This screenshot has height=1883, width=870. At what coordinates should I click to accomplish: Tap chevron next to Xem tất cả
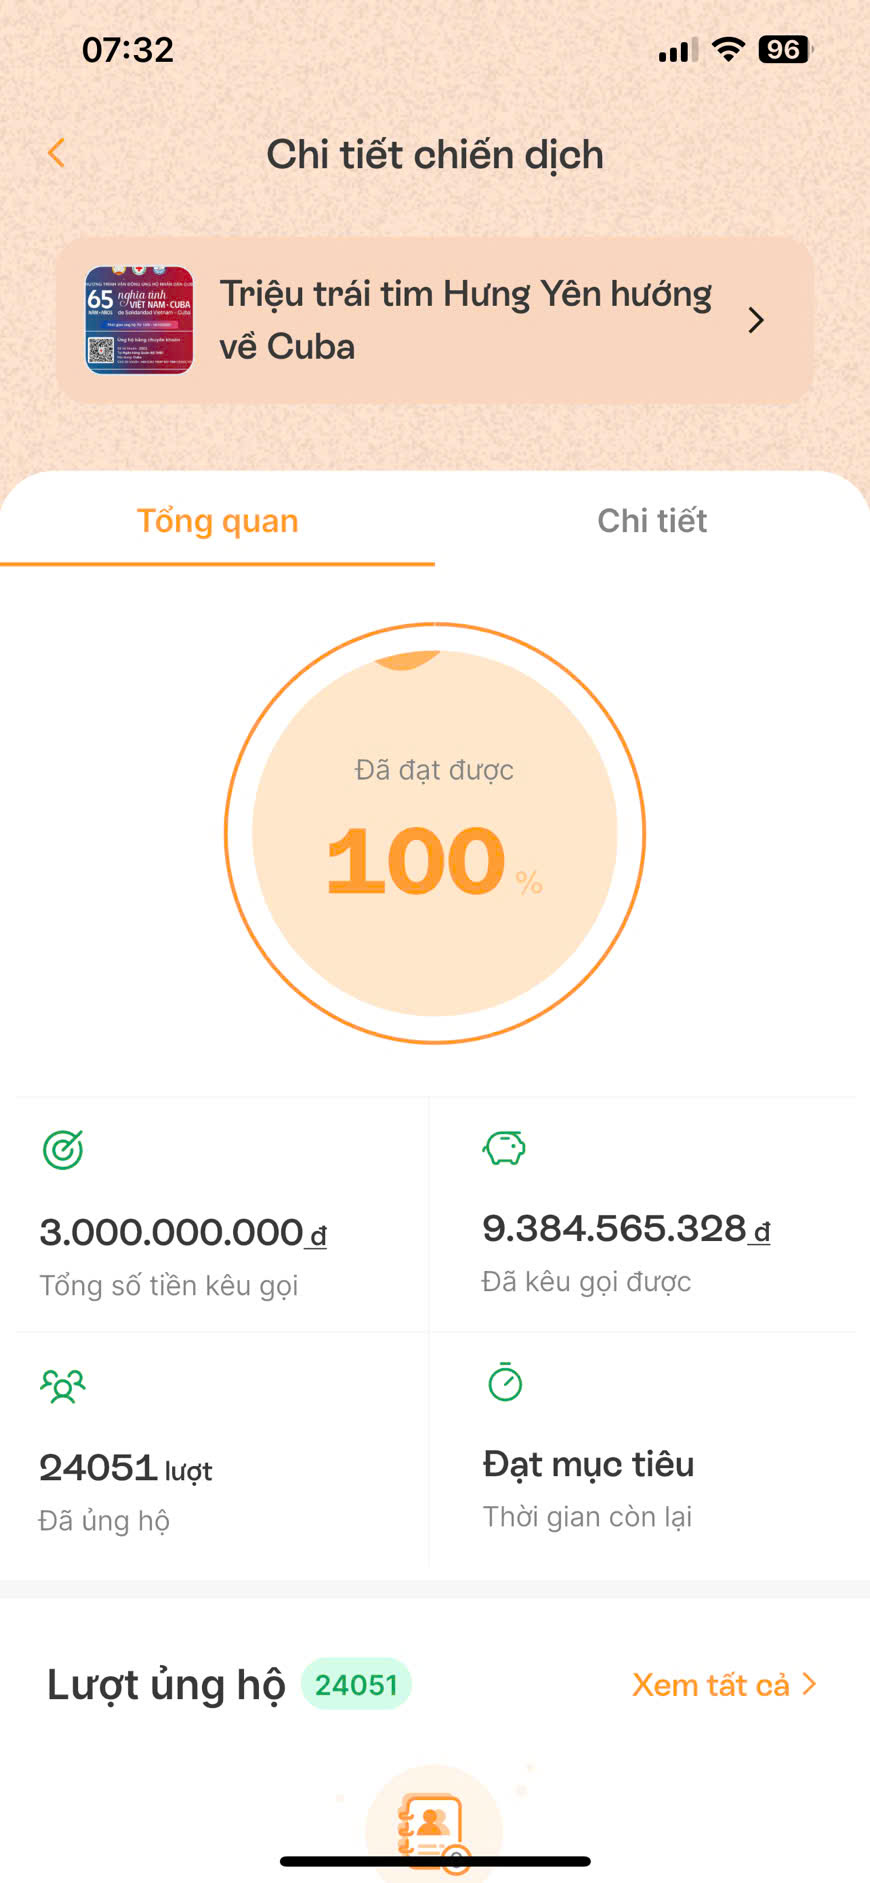tap(809, 1684)
